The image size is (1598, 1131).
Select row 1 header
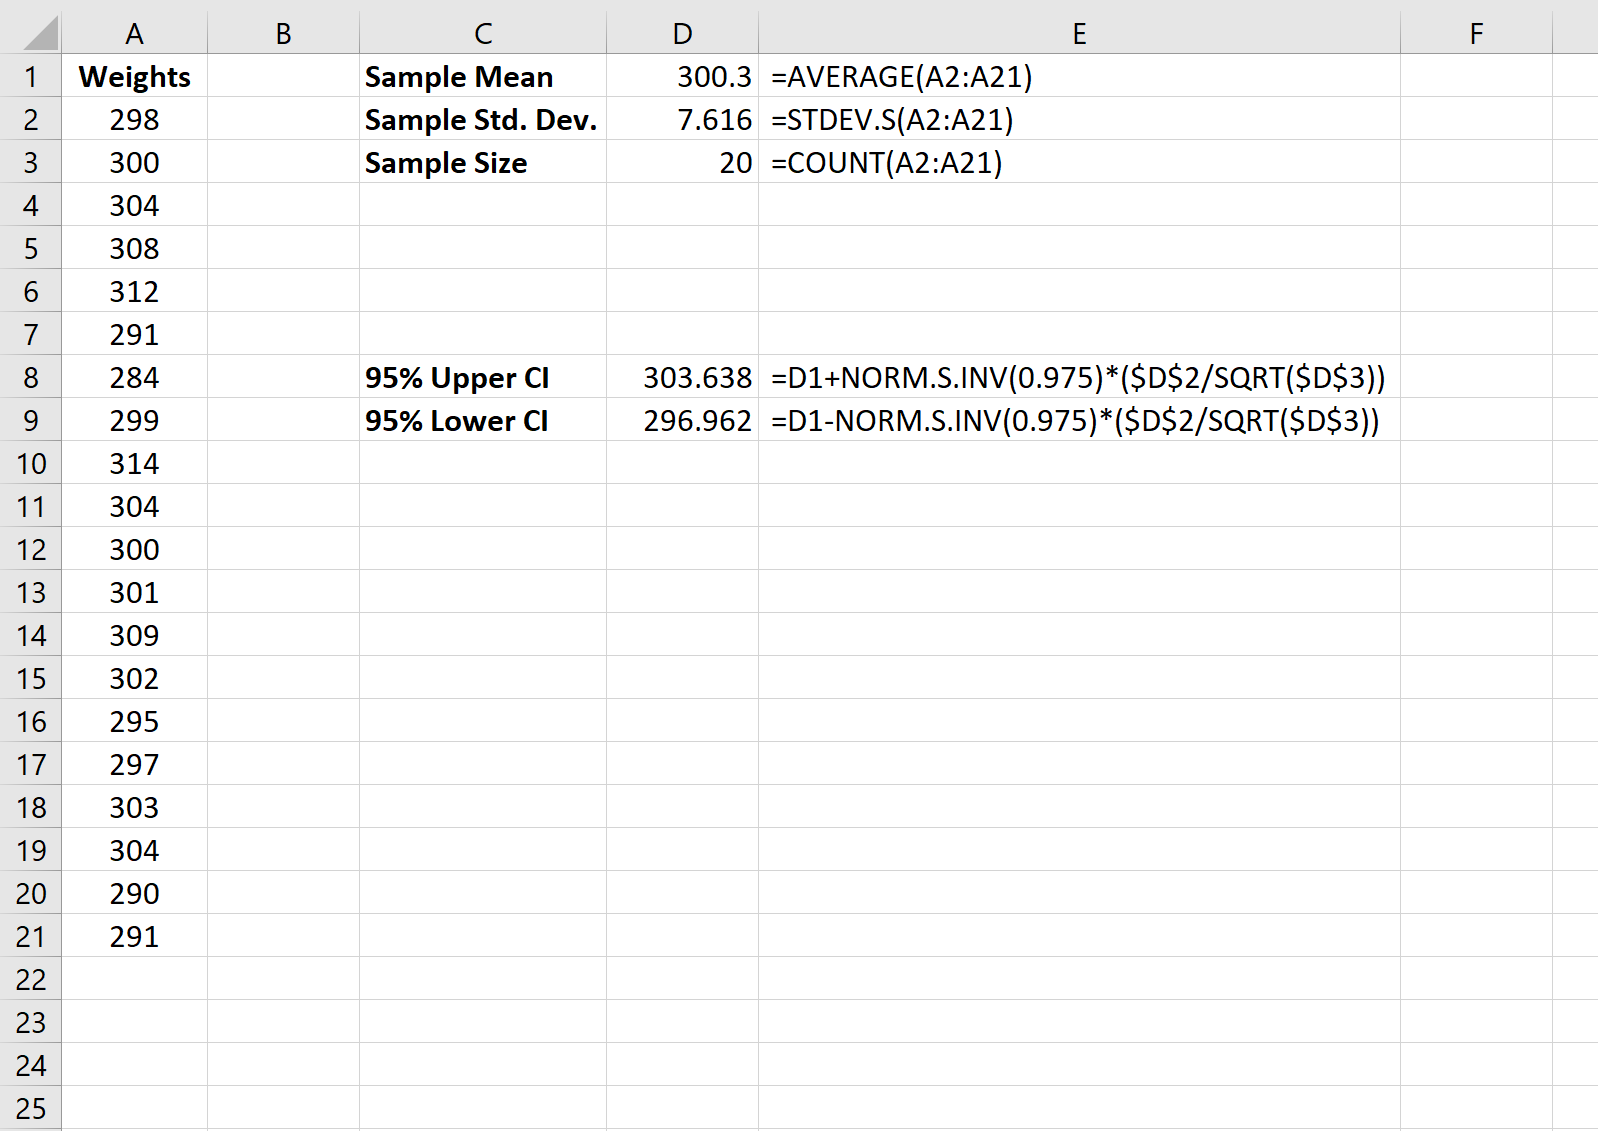(31, 76)
